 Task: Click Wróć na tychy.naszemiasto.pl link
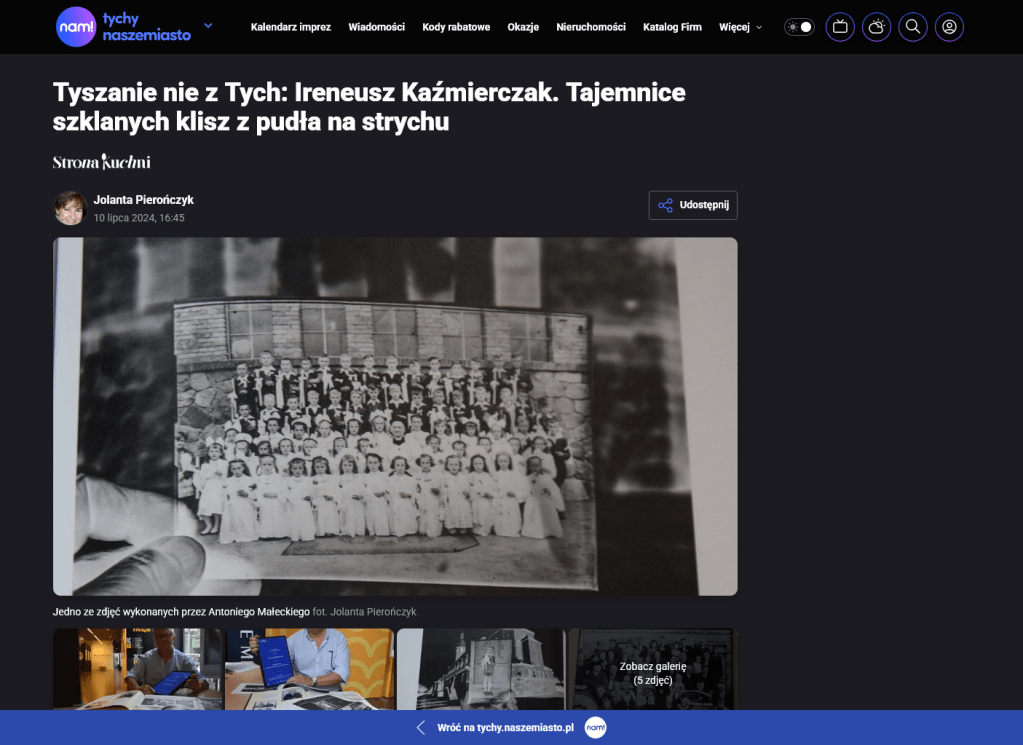(504, 728)
